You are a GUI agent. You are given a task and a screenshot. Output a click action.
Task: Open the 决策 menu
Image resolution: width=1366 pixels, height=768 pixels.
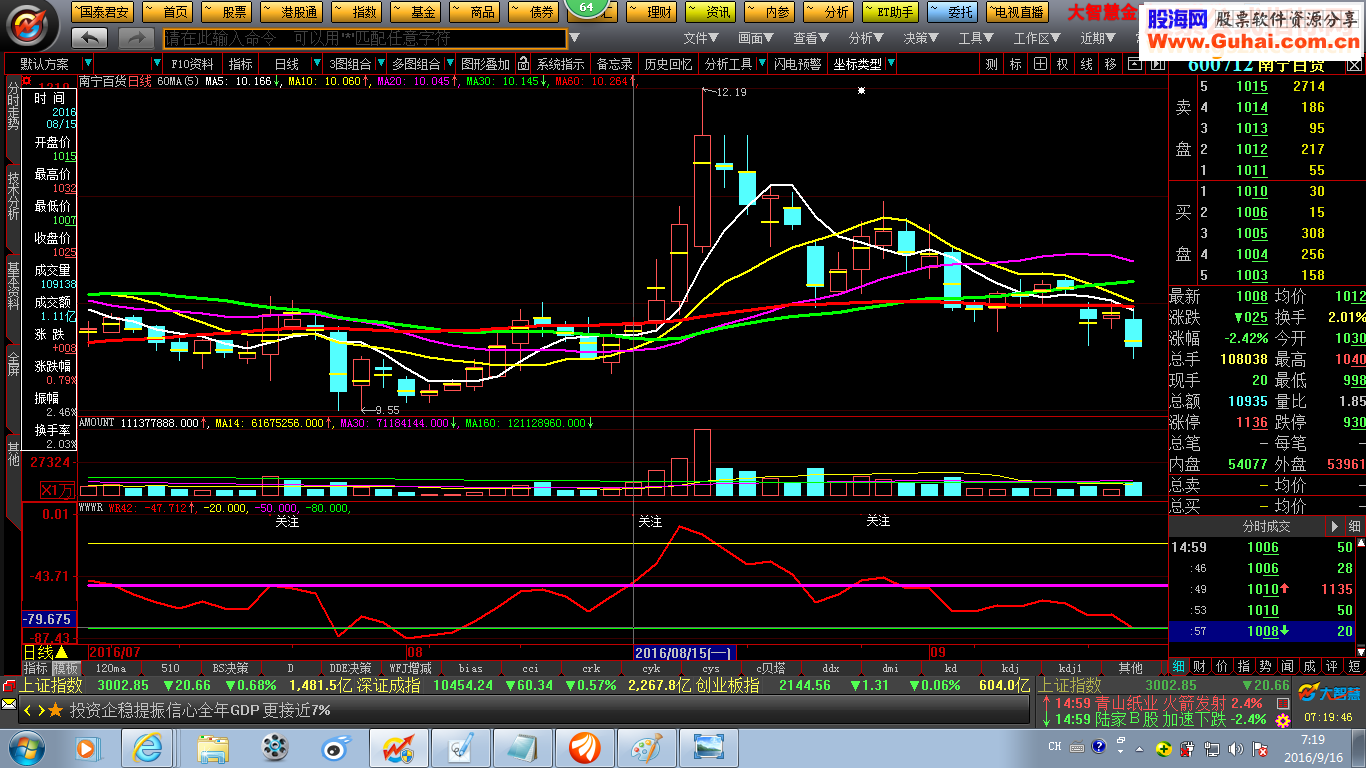point(921,38)
